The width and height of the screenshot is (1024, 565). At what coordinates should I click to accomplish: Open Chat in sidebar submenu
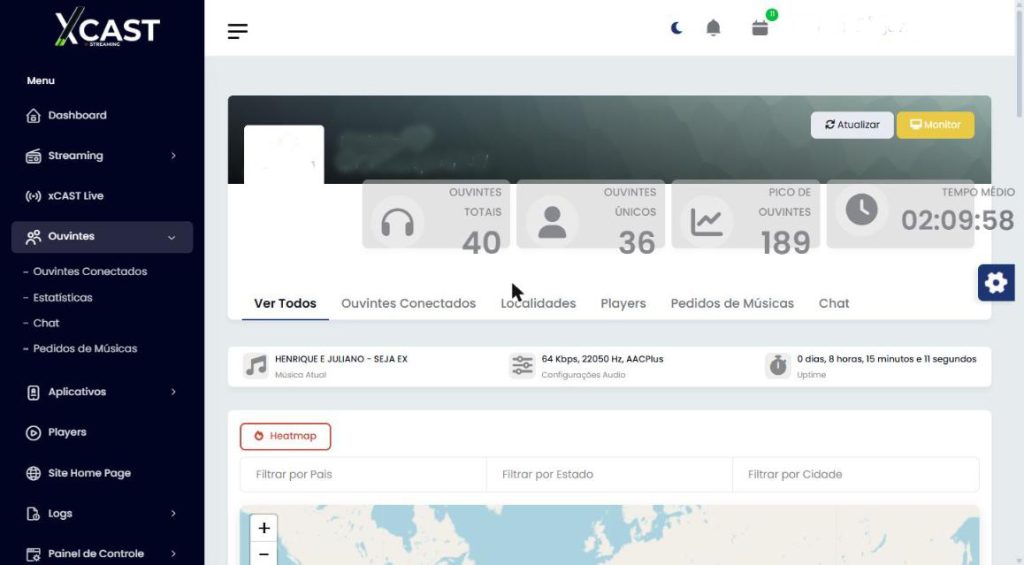click(46, 323)
